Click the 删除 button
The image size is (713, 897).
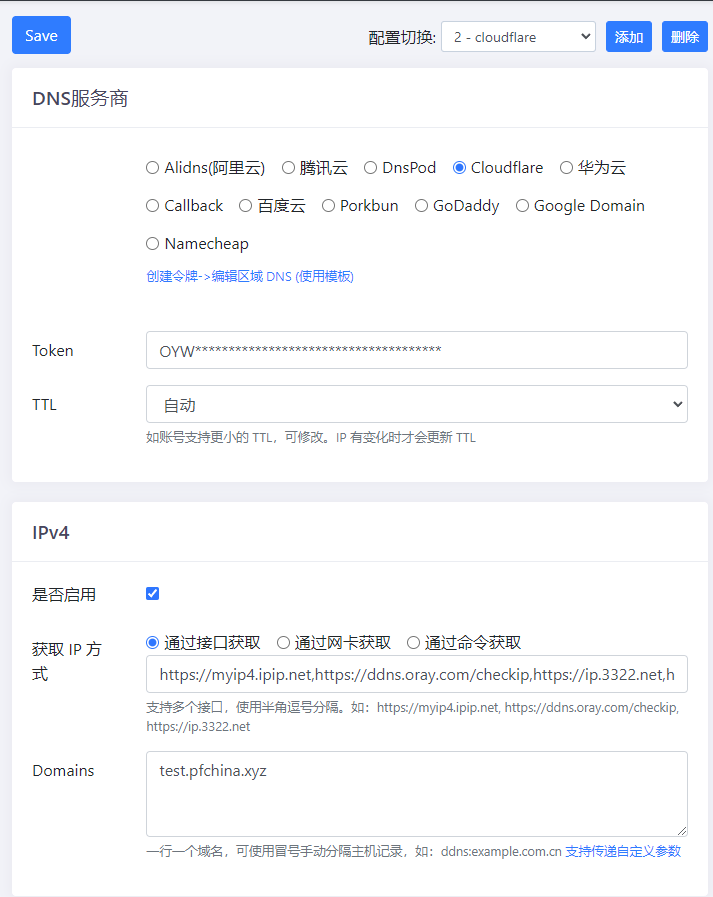point(684,37)
